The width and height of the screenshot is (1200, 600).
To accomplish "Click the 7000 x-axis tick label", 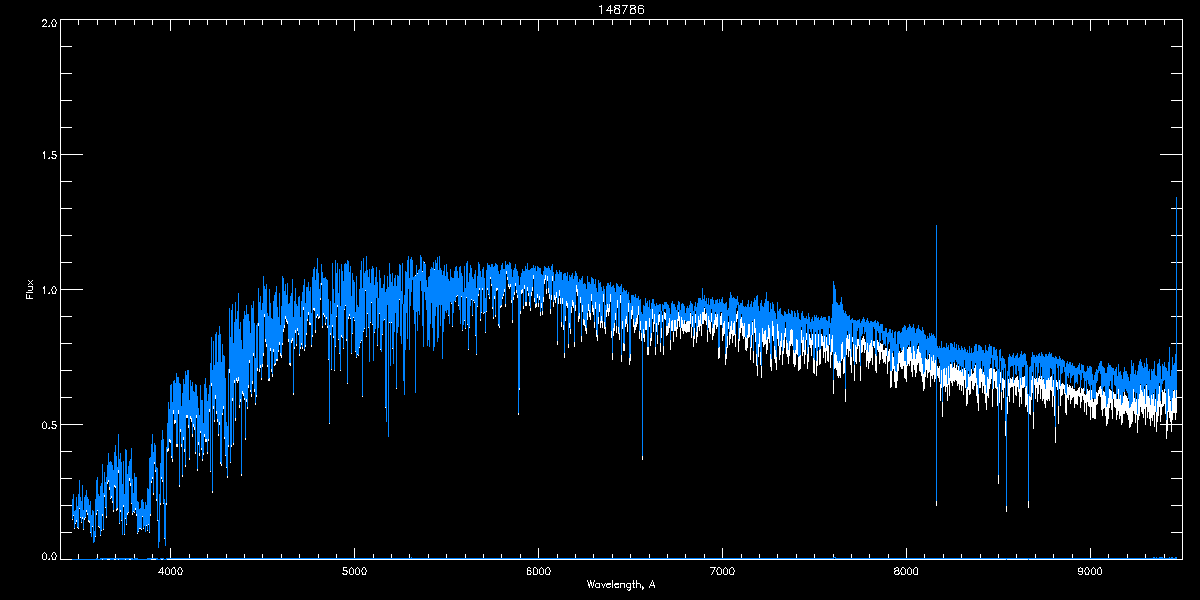I will pyautogui.click(x=722, y=572).
